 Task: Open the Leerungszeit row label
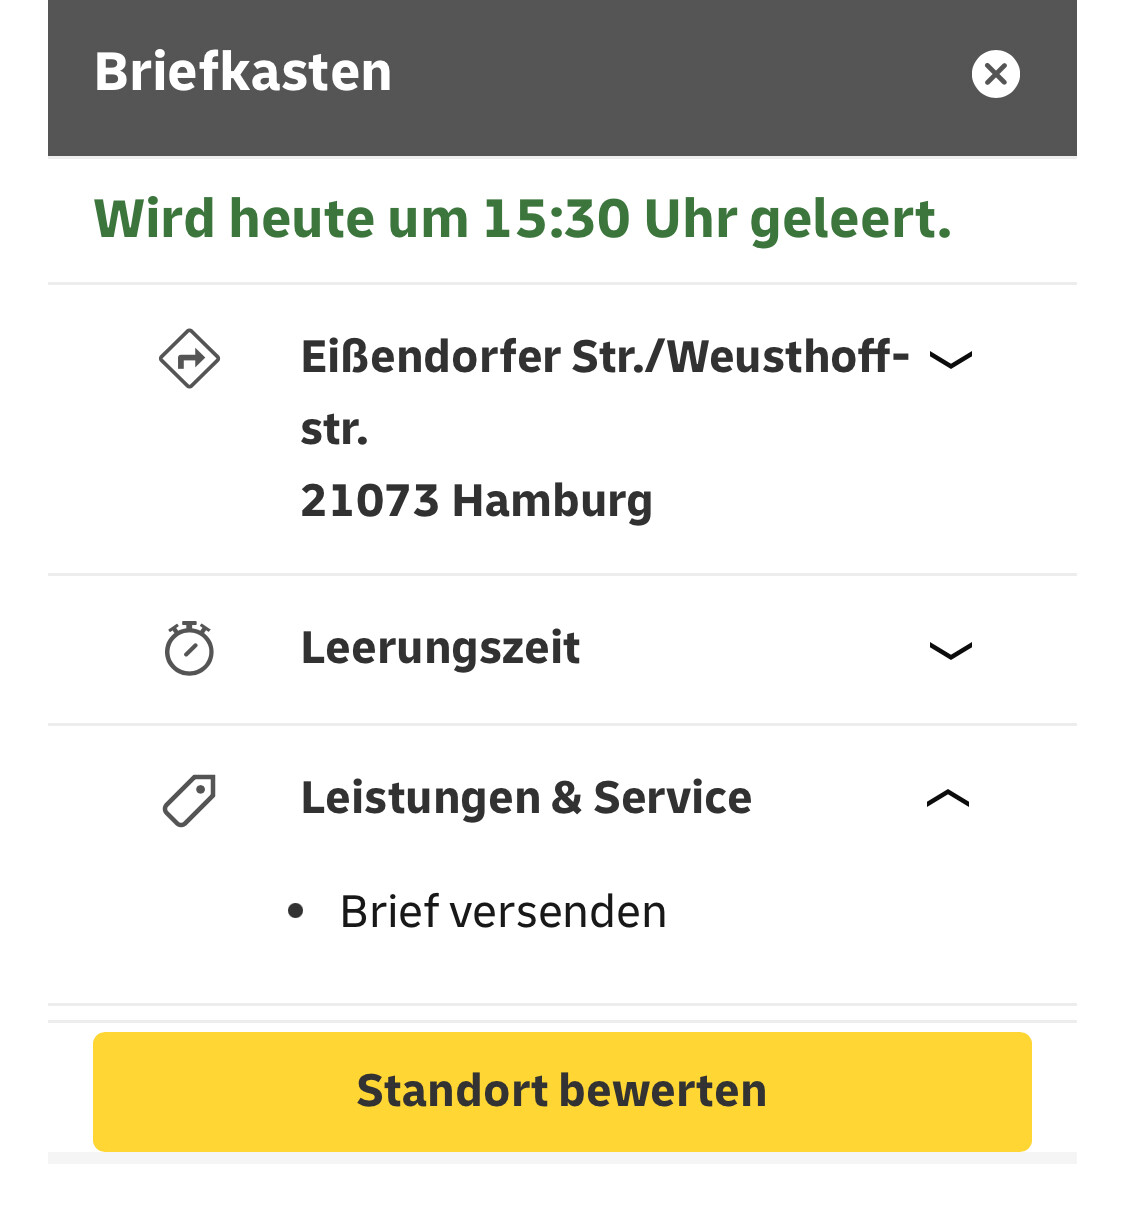click(x=440, y=648)
